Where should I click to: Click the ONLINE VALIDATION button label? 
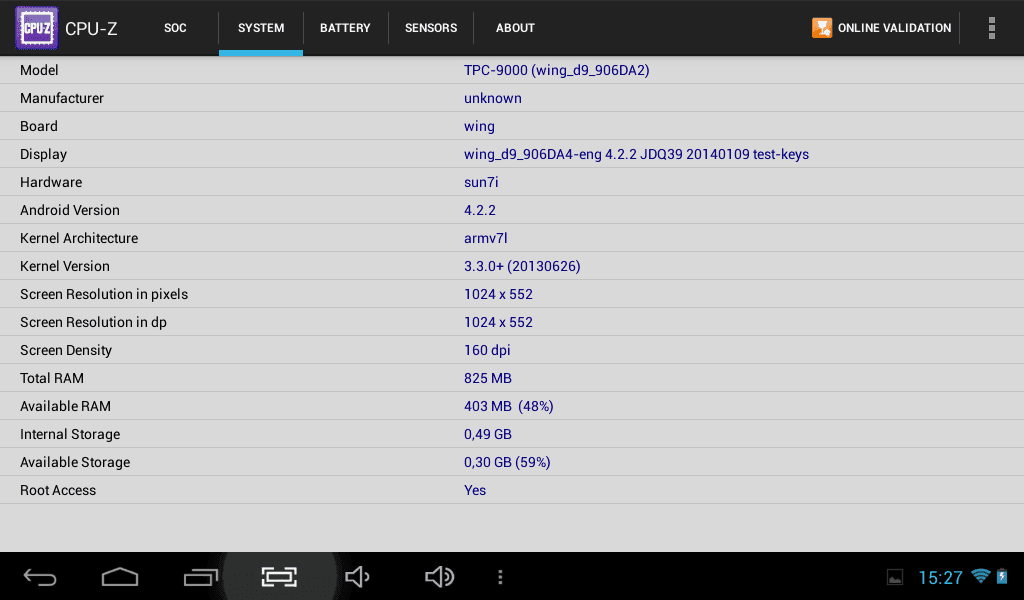(x=895, y=28)
